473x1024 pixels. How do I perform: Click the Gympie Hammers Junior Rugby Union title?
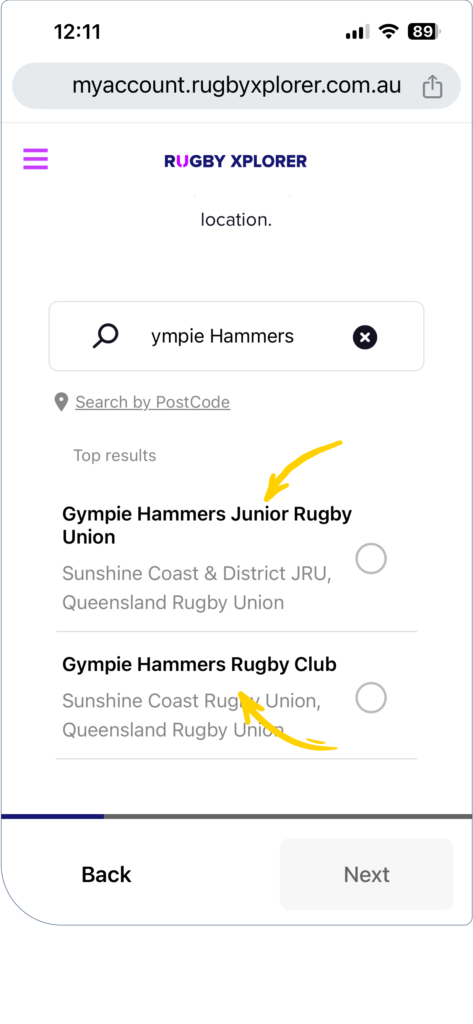click(x=207, y=525)
